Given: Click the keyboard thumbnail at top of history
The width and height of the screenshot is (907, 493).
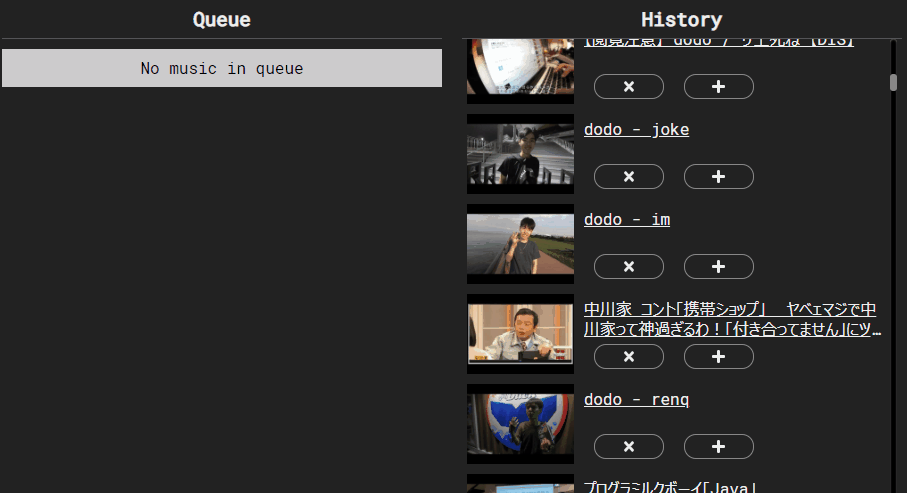Looking at the screenshot, I should tap(521, 71).
